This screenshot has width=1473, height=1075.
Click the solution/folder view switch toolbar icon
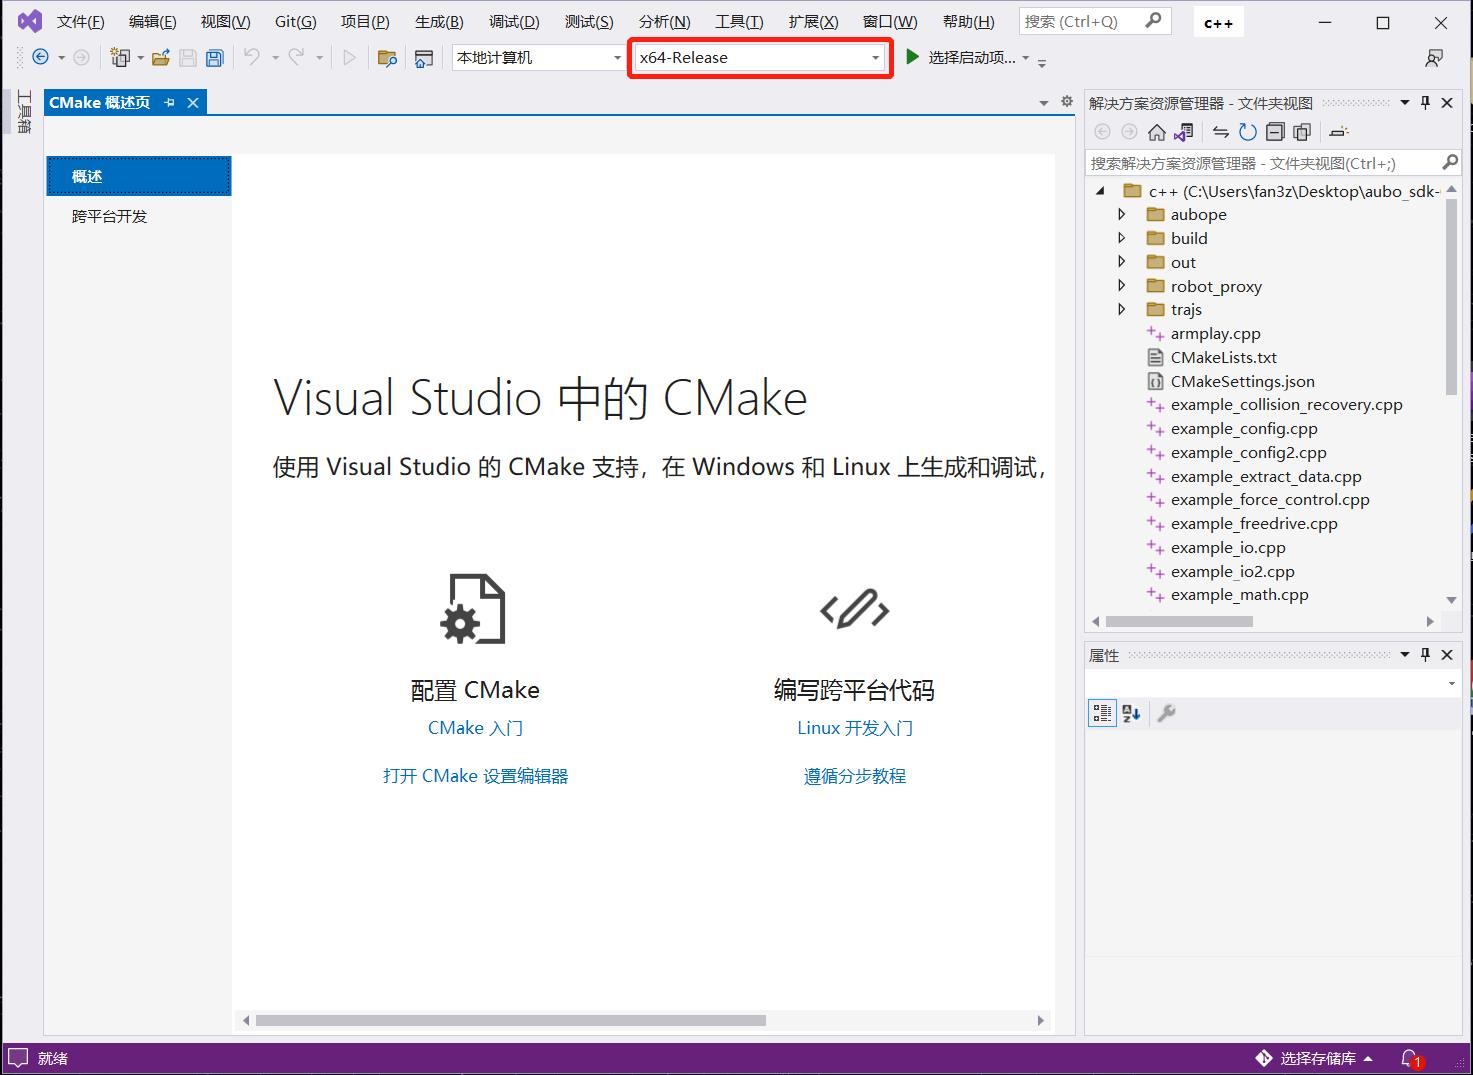pyautogui.click(x=424, y=58)
